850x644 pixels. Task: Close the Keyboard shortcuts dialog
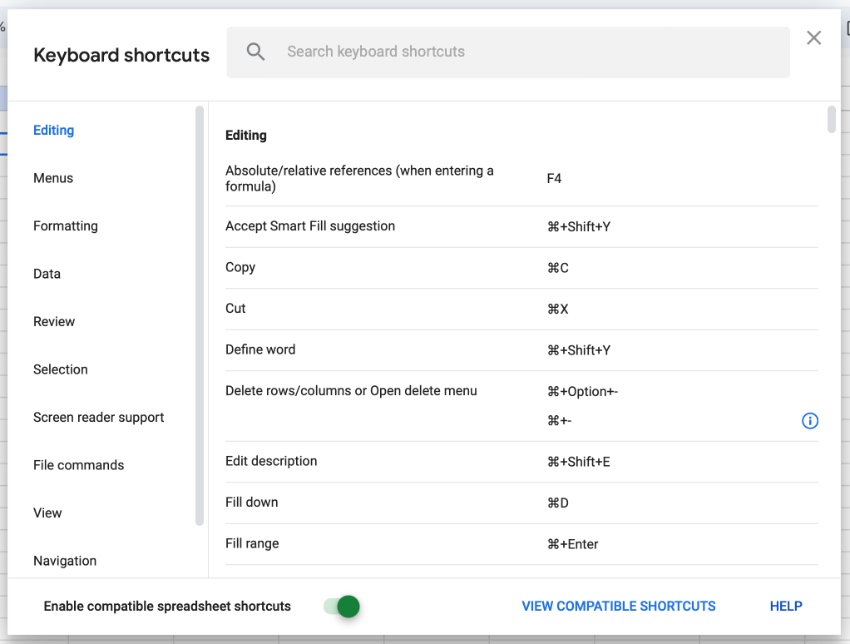(814, 37)
